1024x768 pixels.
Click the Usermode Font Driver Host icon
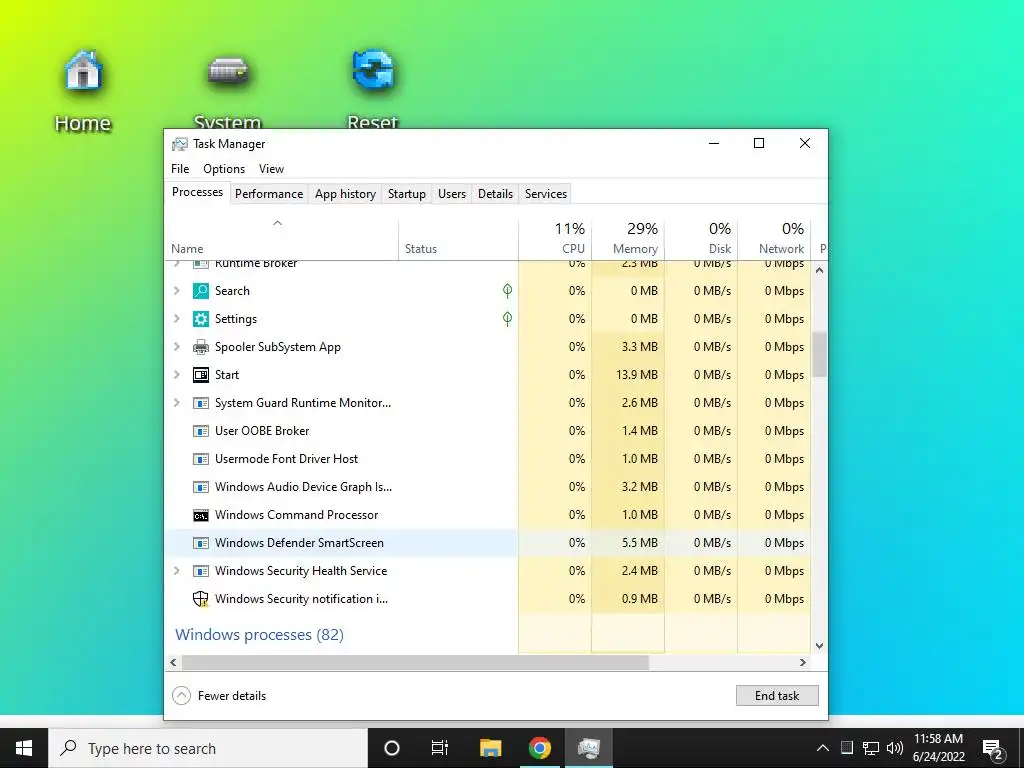point(200,459)
